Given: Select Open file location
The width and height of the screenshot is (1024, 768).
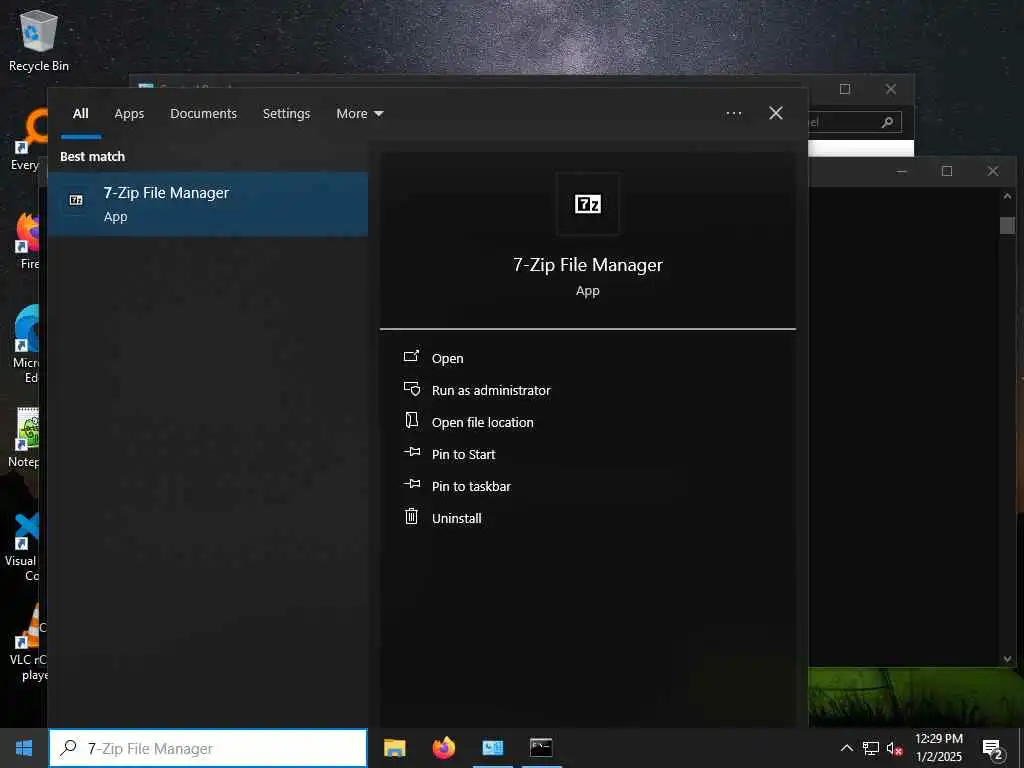Looking at the screenshot, I should [483, 423].
